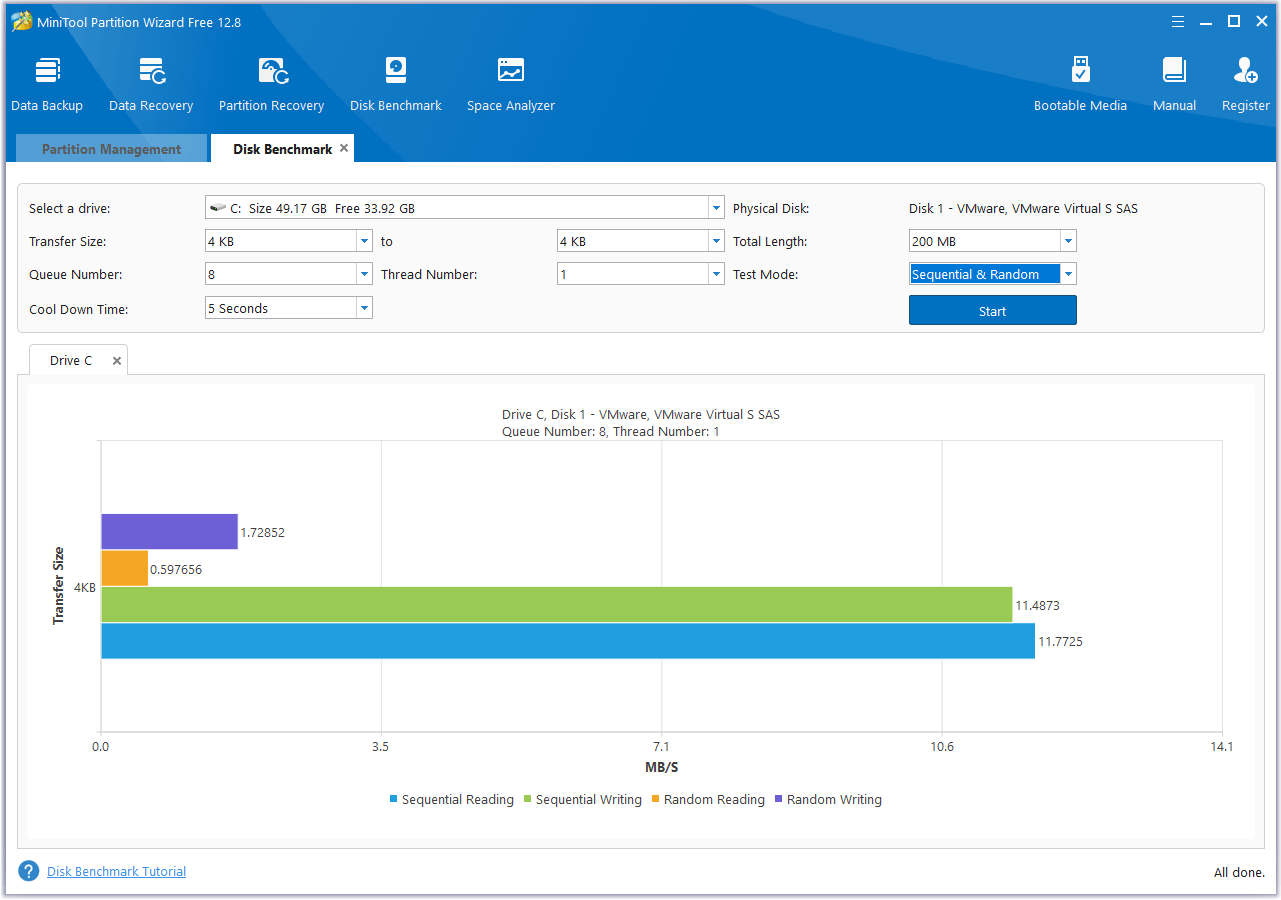Click the value 1.72852 label

(263, 533)
